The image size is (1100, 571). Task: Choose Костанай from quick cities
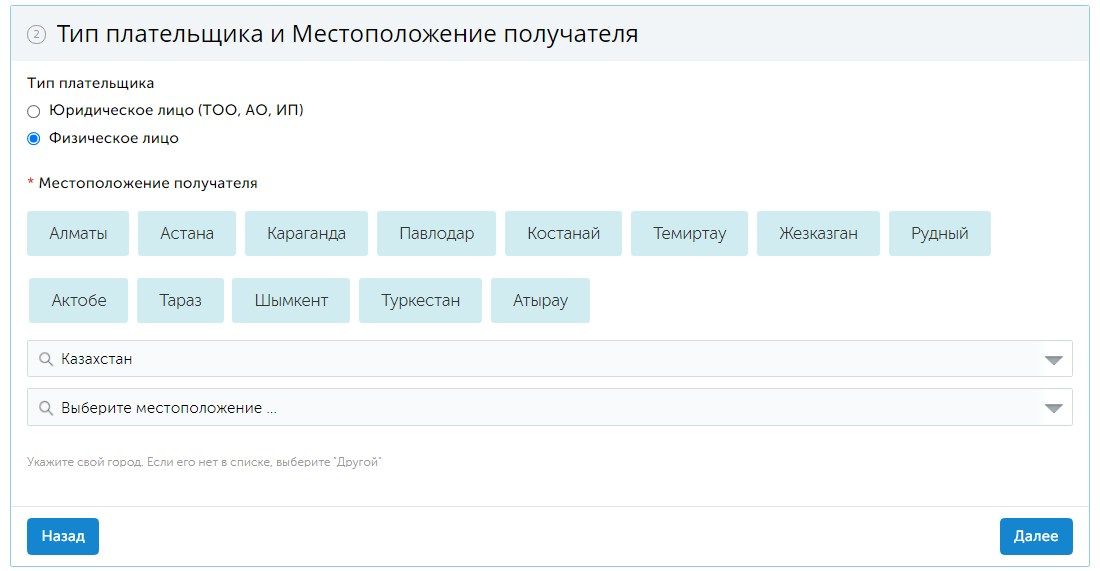pos(563,233)
